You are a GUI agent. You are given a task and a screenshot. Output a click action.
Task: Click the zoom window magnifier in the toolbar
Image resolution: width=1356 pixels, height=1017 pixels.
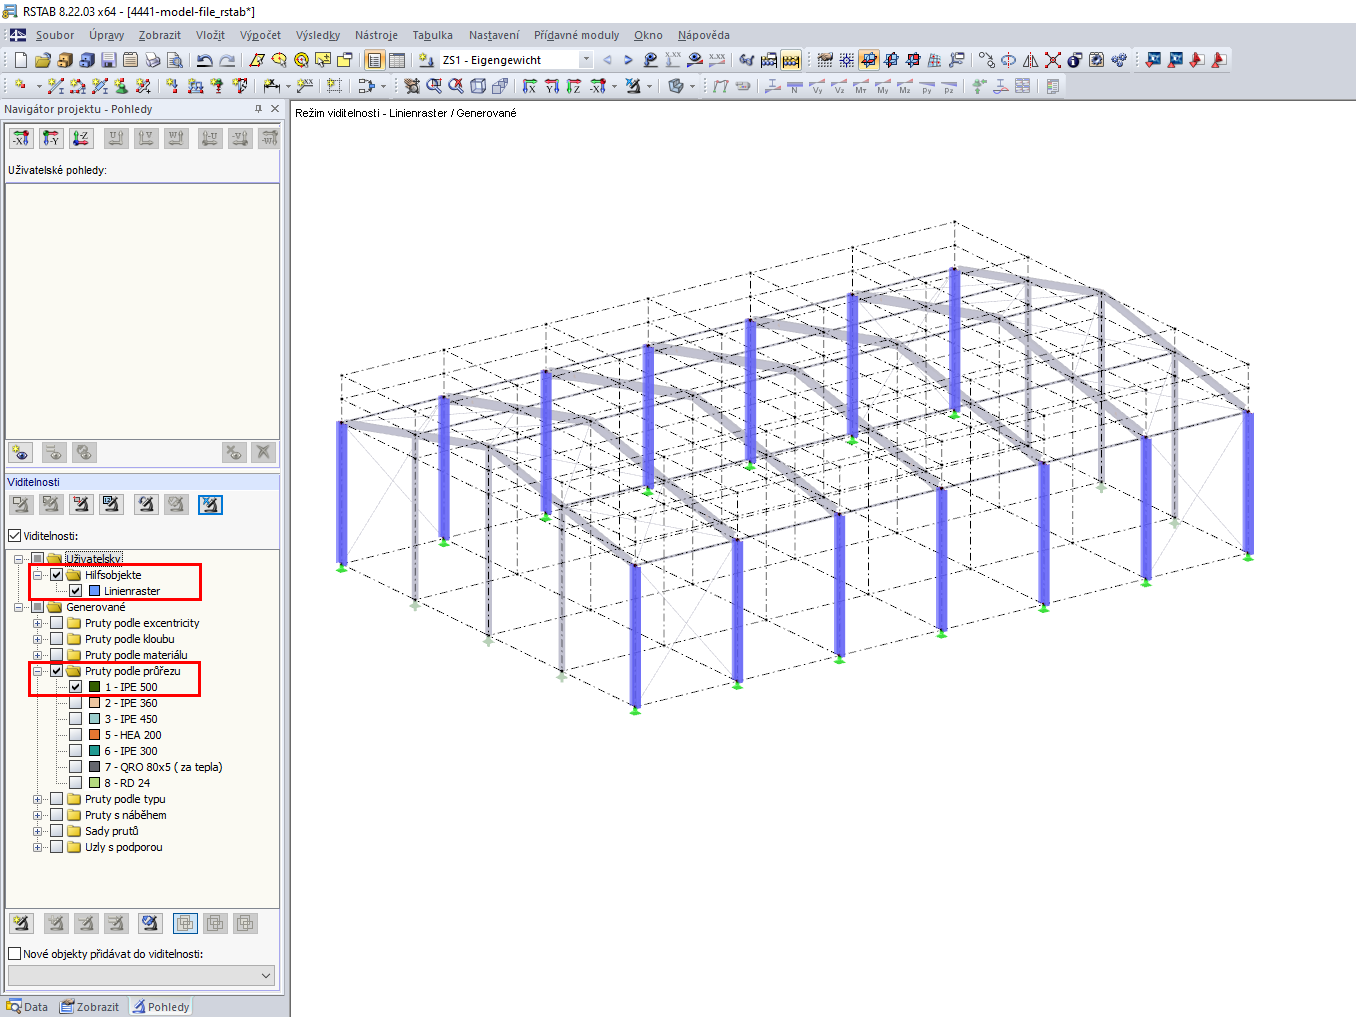[434, 86]
